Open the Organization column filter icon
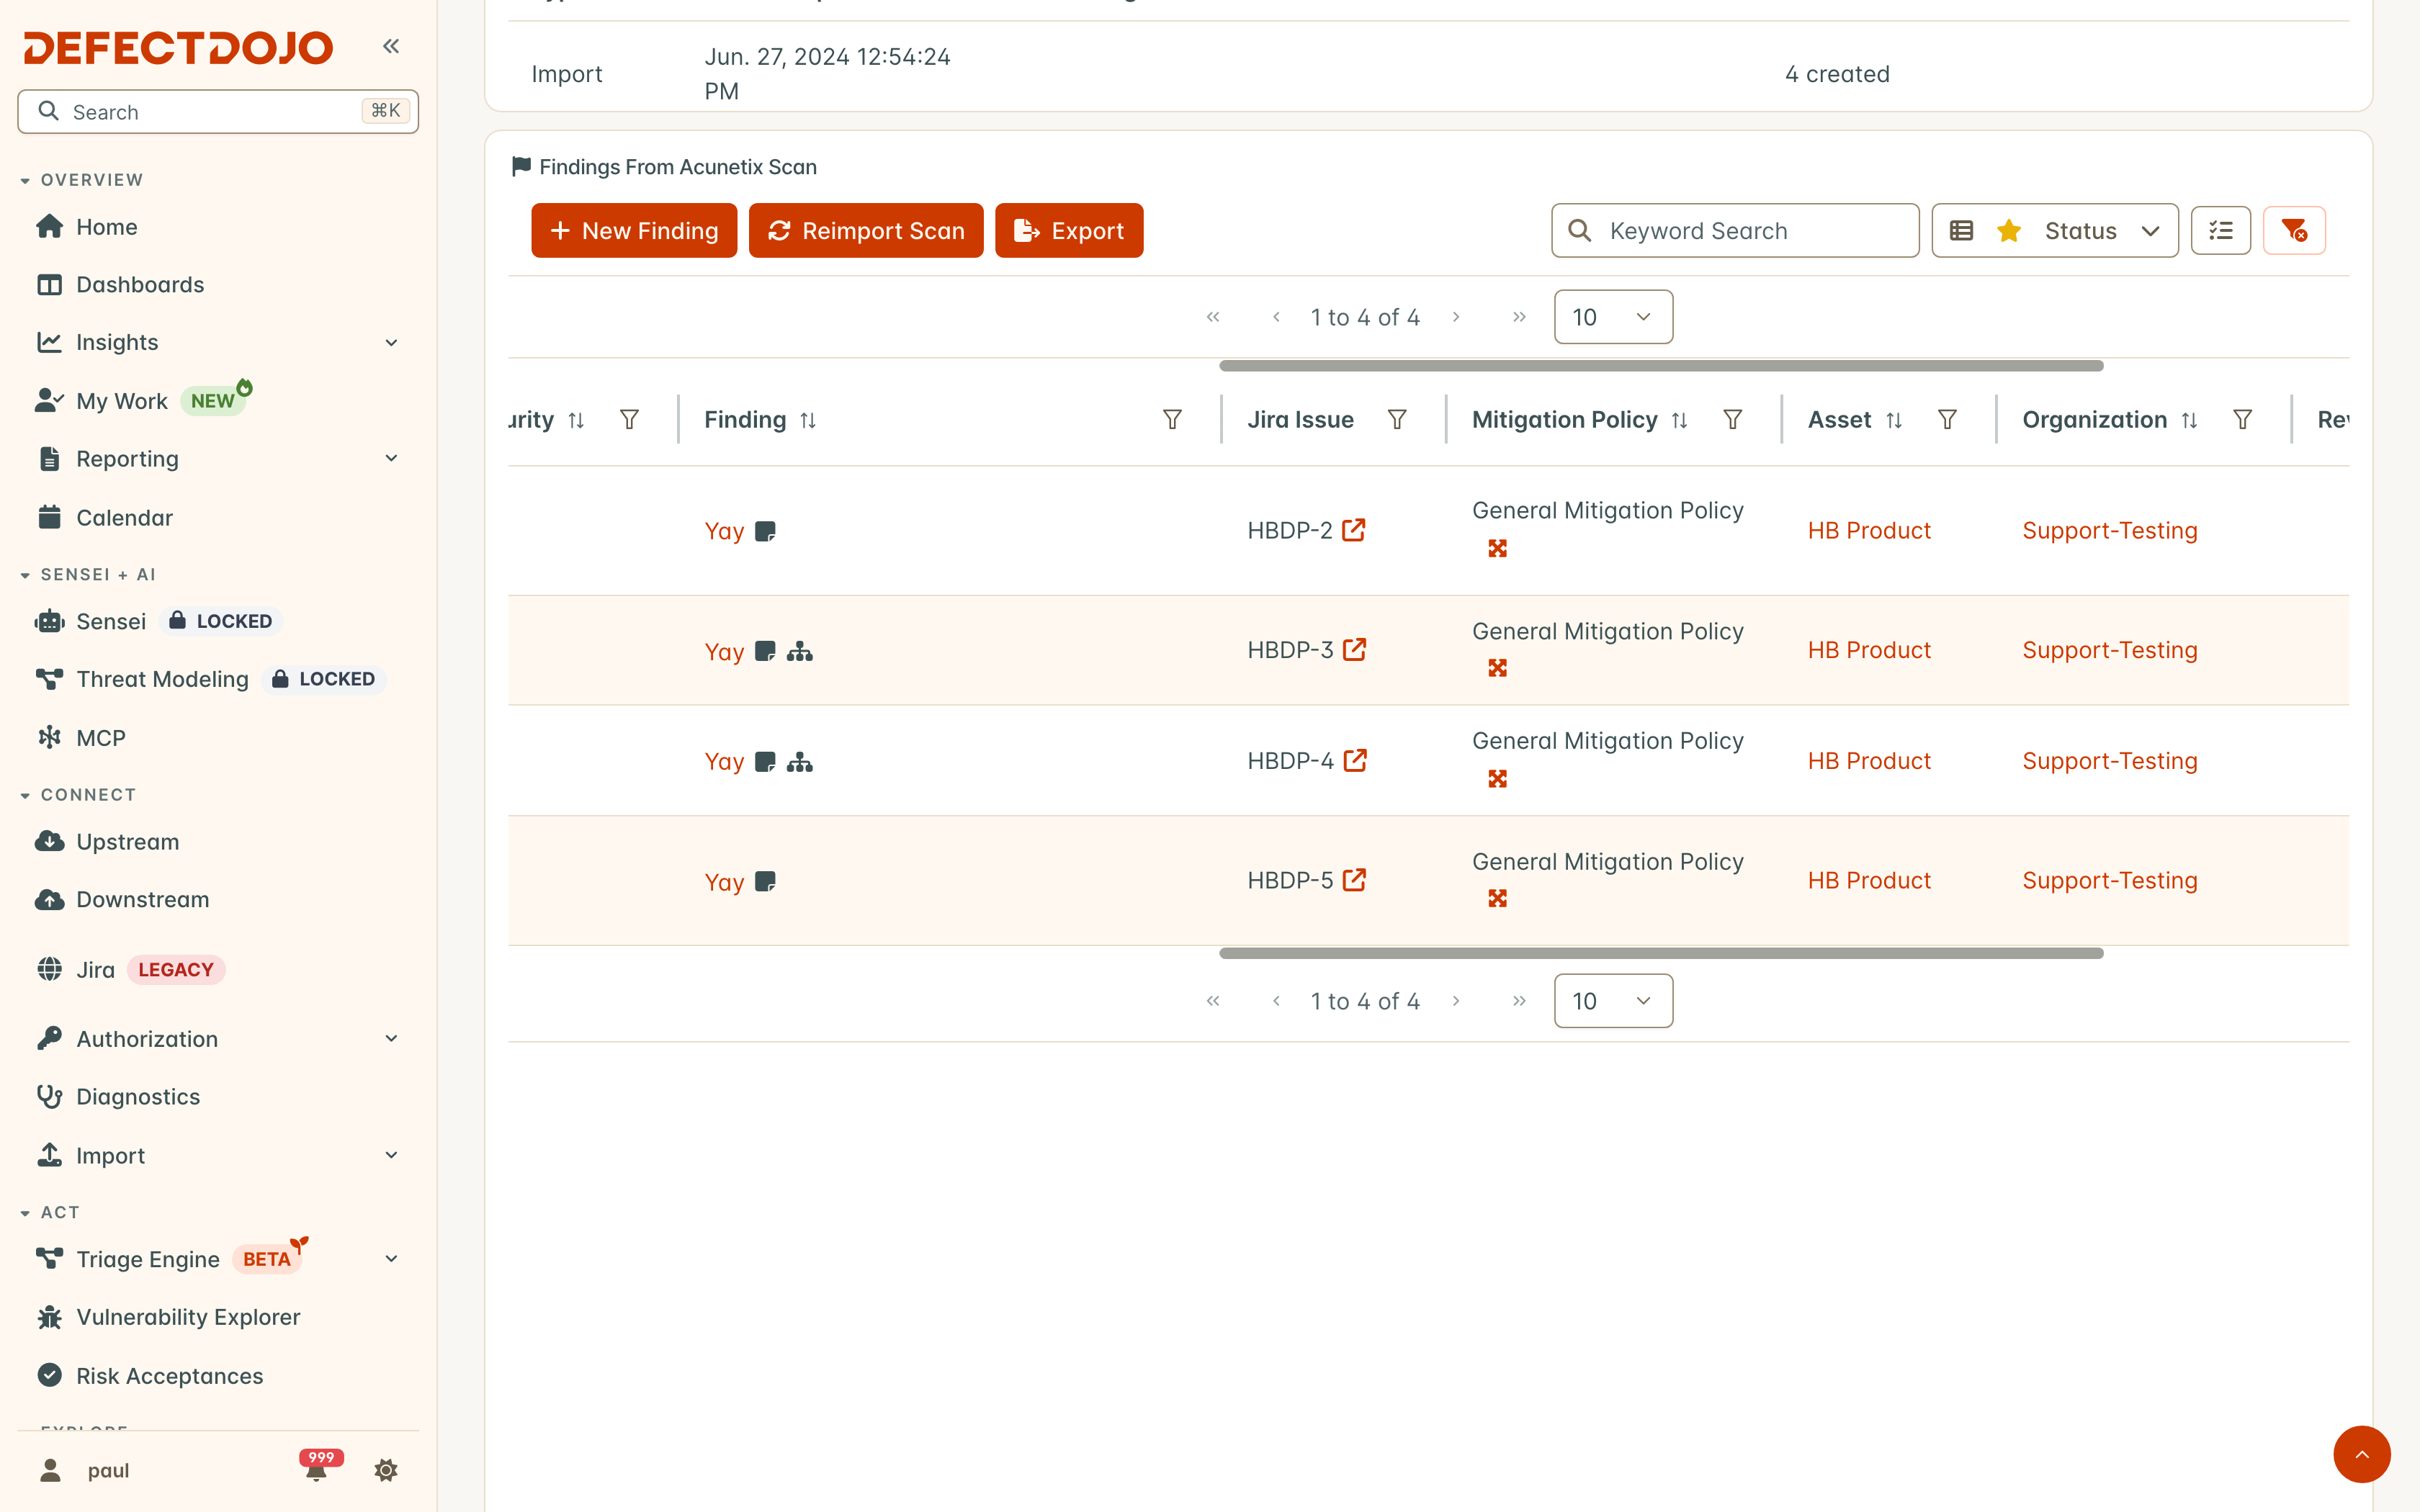This screenshot has height=1512, width=2420. tap(2243, 420)
